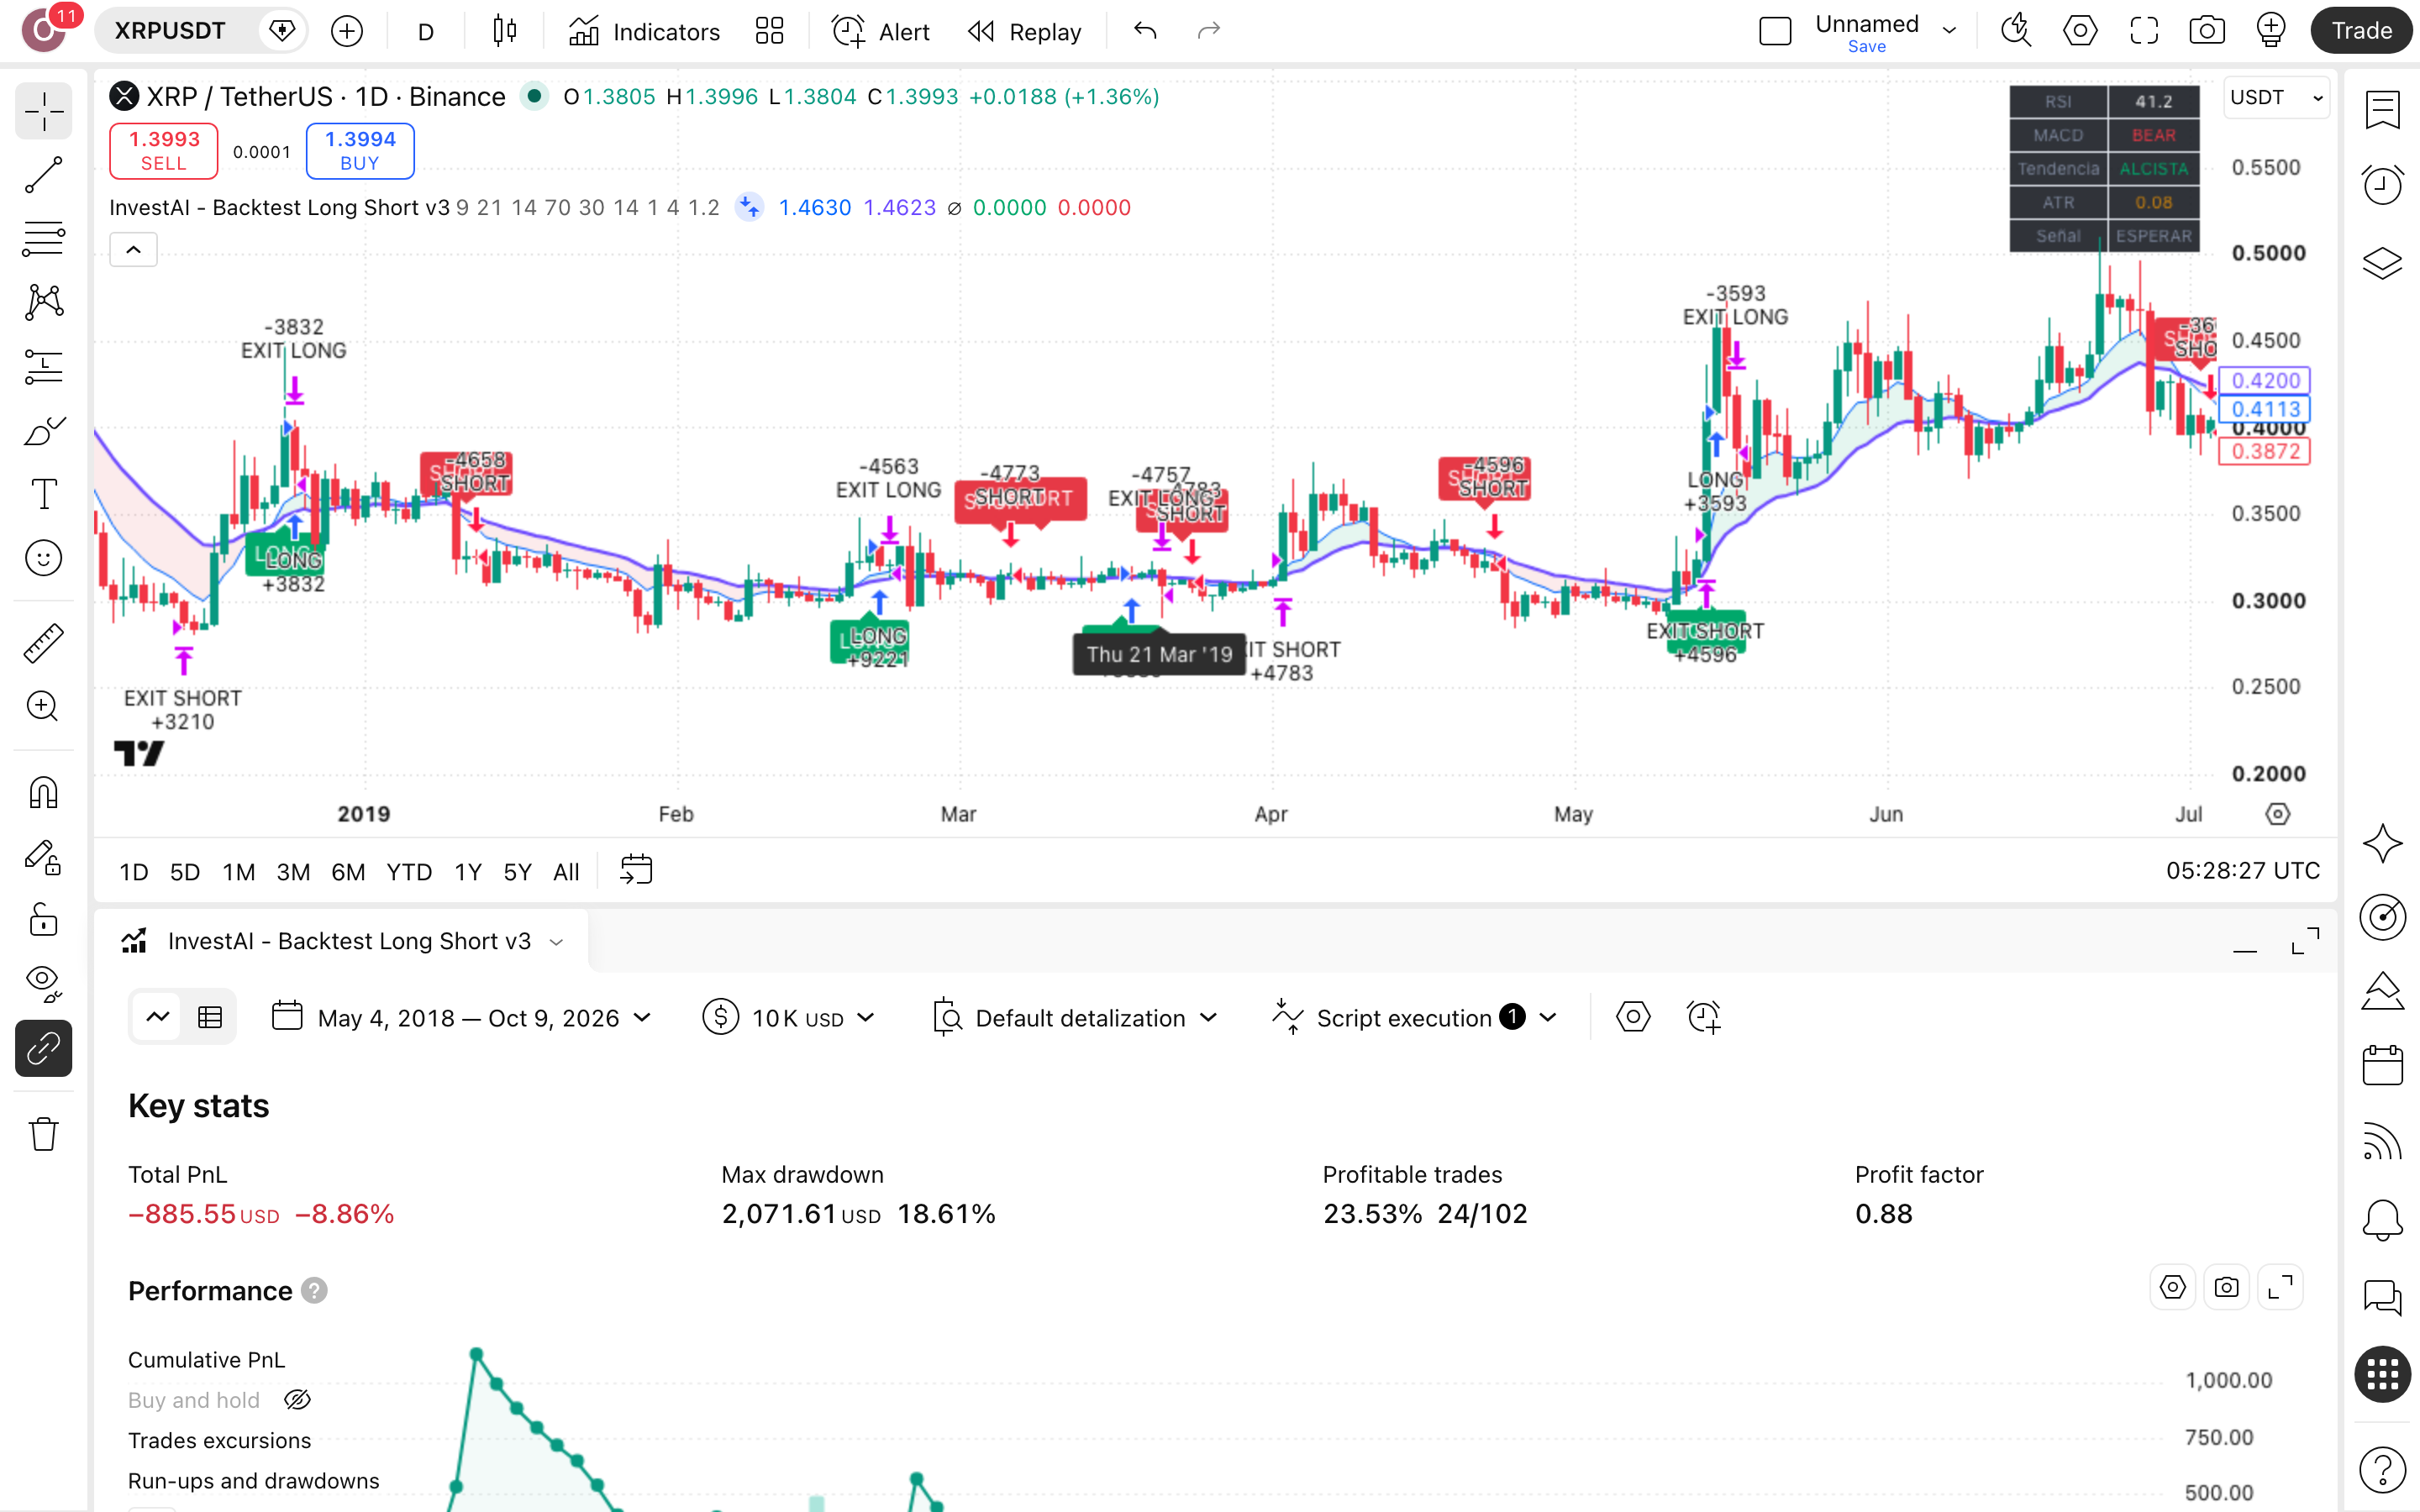Expand the backtest date range dropdown
This screenshot has width=2420, height=1512.
pyautogui.click(x=462, y=1018)
